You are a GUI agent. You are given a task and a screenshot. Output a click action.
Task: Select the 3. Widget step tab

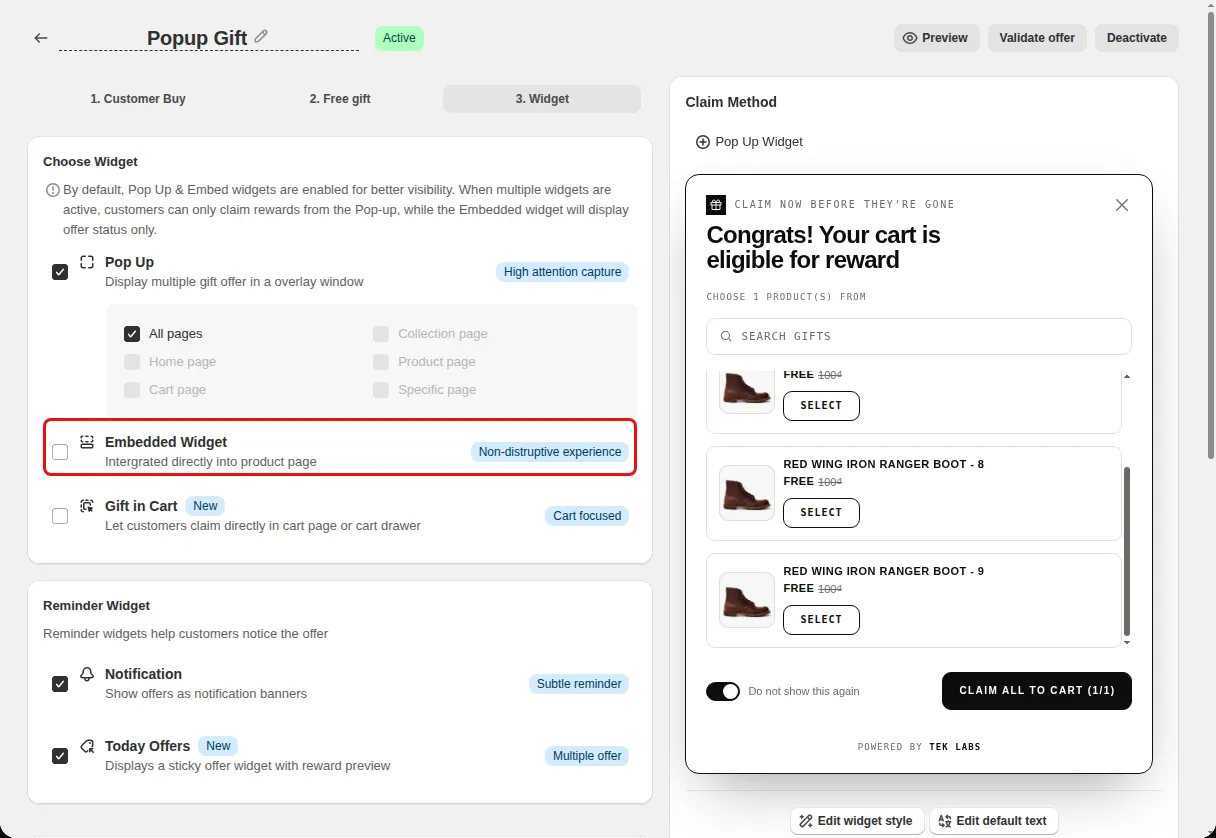point(542,99)
